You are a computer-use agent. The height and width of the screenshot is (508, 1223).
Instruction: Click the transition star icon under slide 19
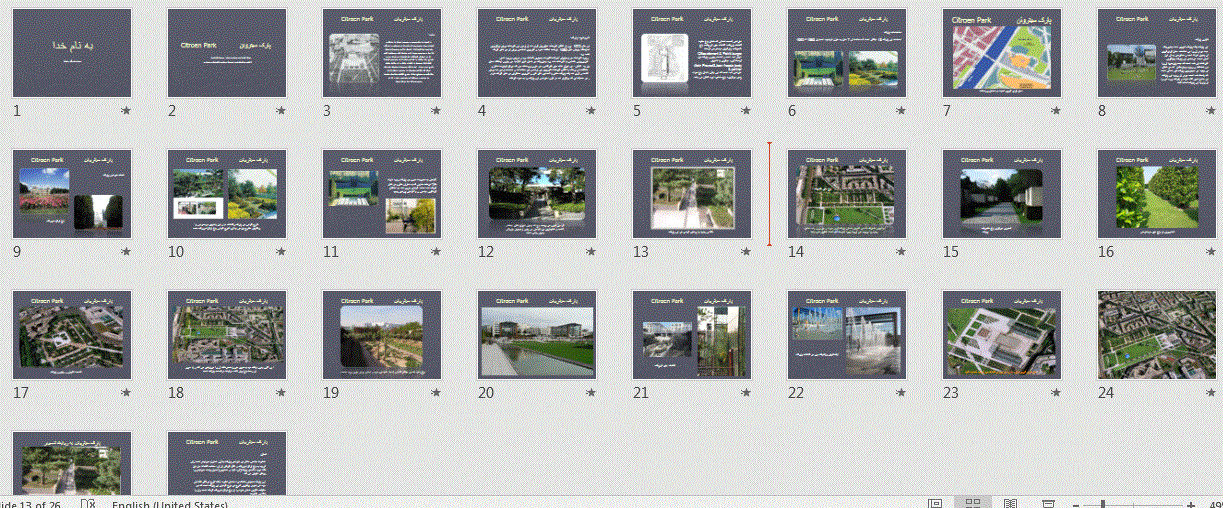[x=436, y=393]
